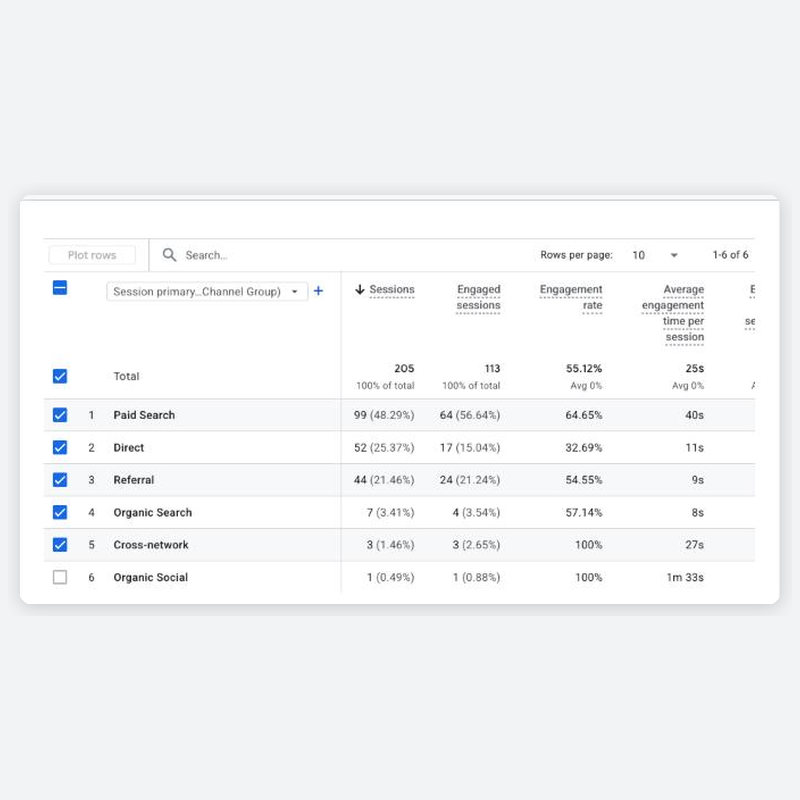The image size is (800, 800).
Task: Sort by Engagement rate column header
Action: click(x=571, y=297)
